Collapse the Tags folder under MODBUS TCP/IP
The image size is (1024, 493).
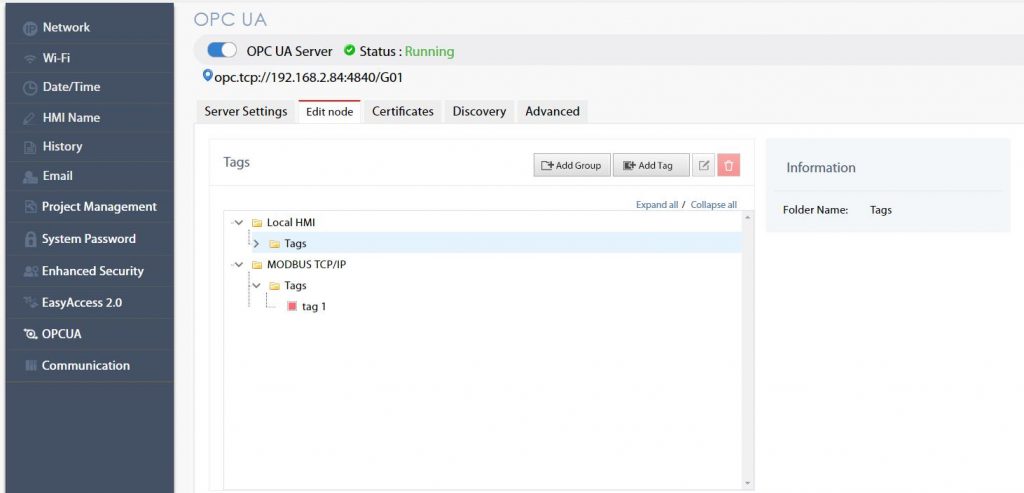[x=256, y=286]
